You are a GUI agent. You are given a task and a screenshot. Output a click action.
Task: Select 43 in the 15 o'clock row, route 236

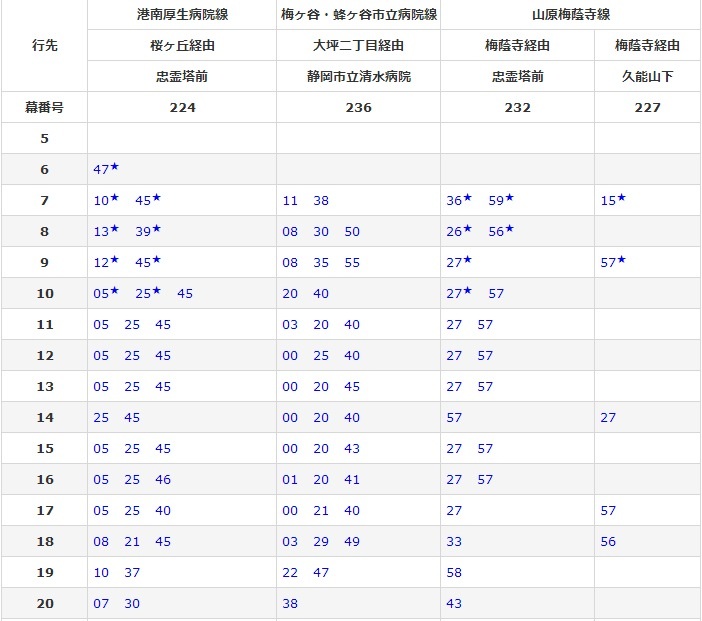tap(352, 449)
